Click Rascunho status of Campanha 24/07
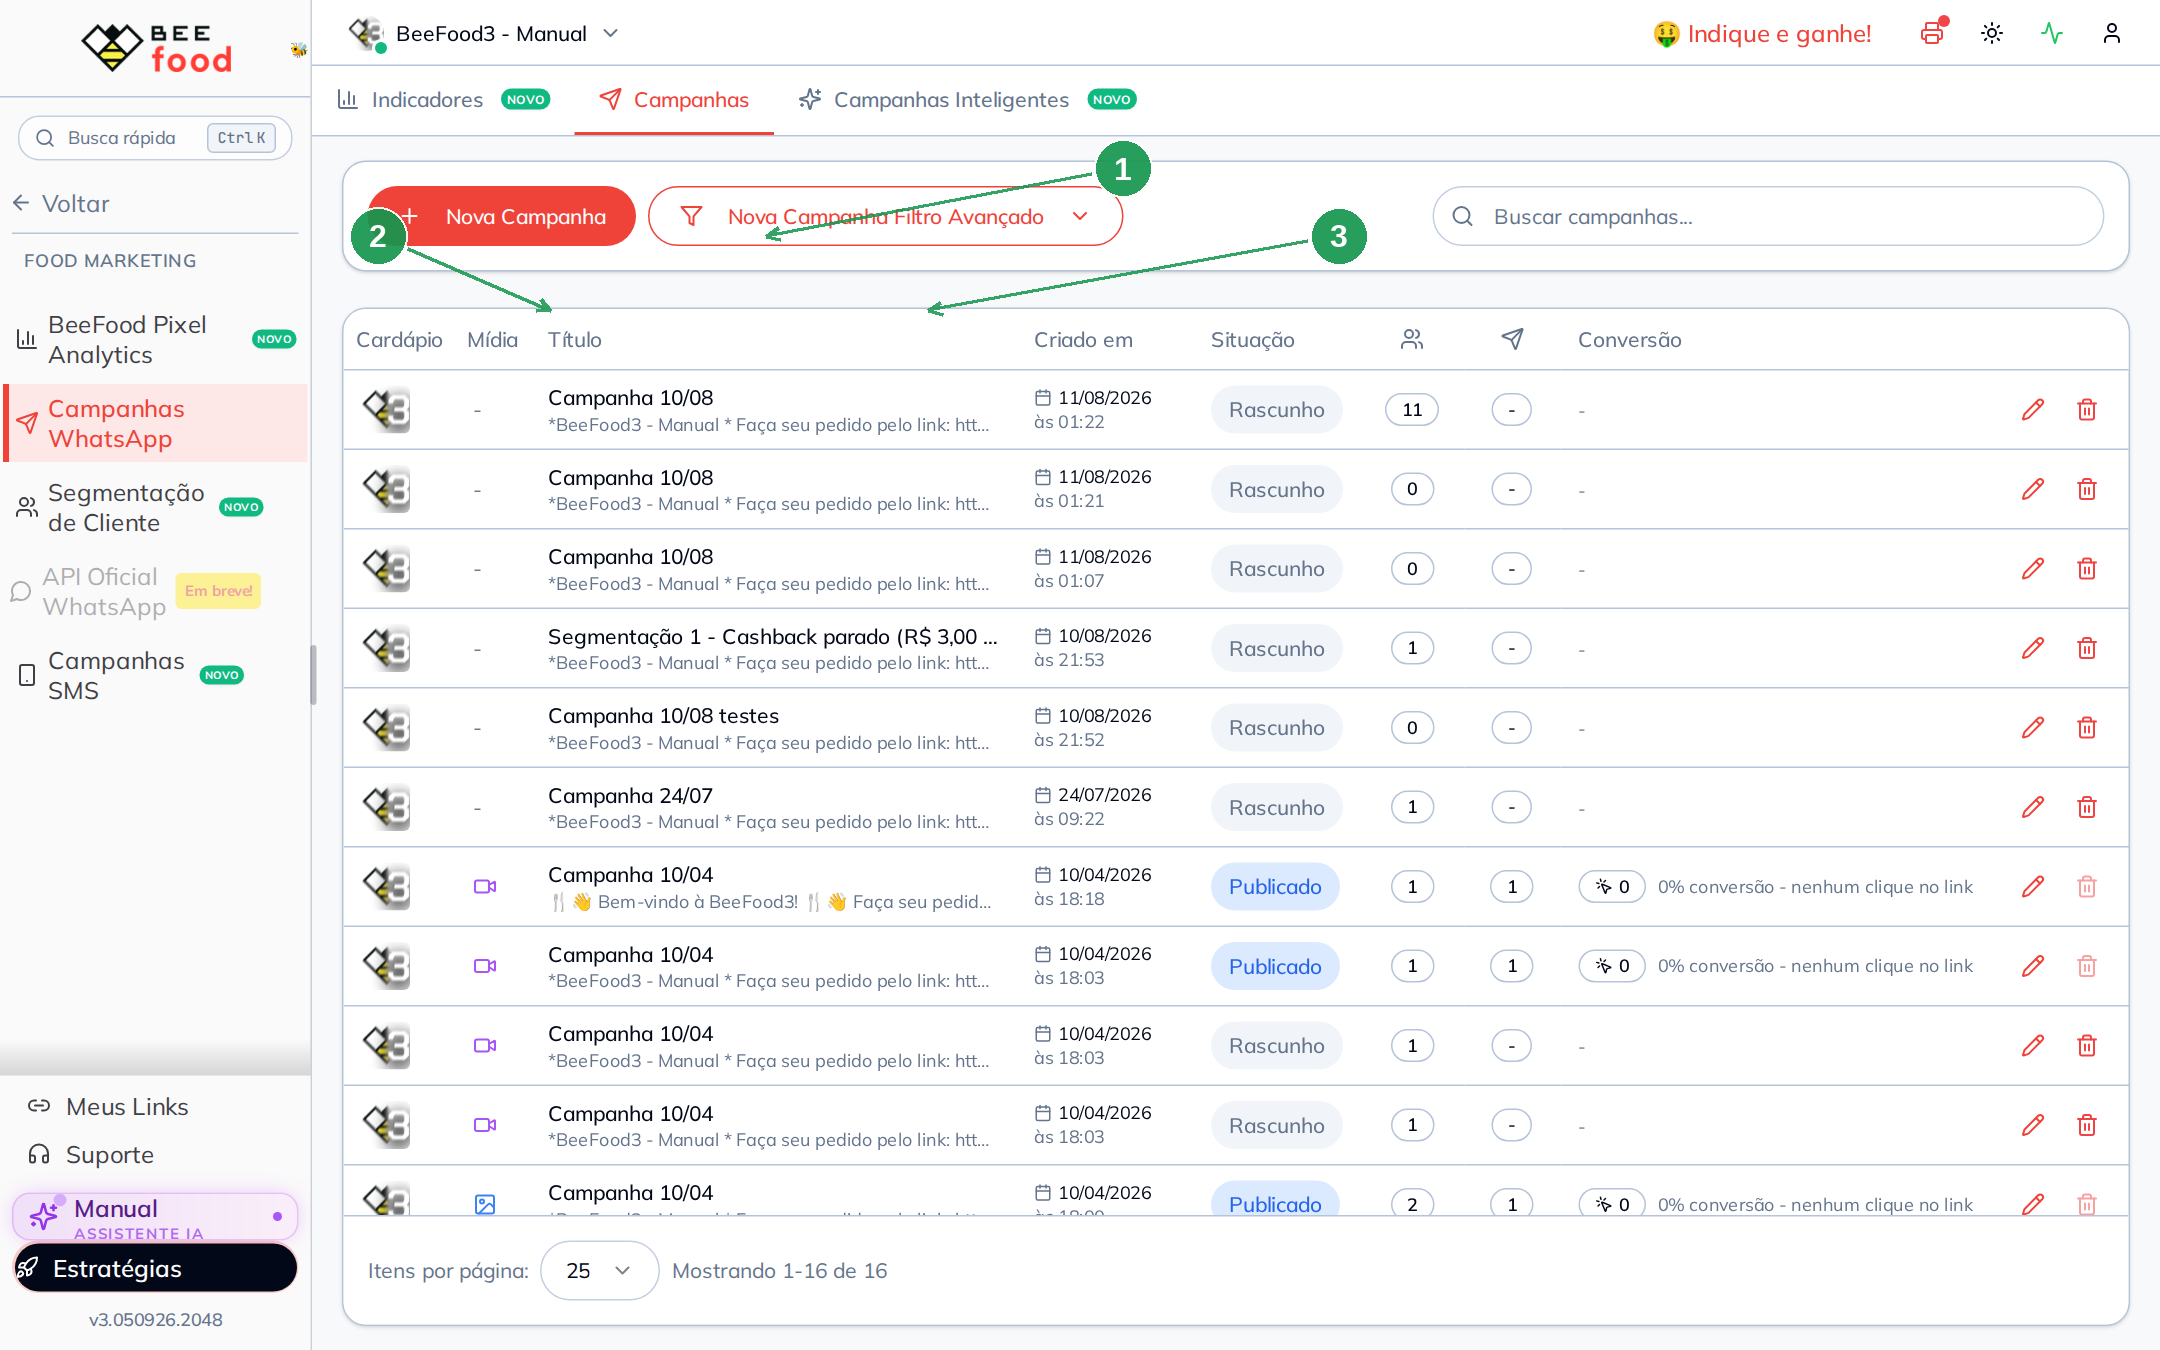The height and width of the screenshot is (1350, 2160). click(x=1276, y=807)
